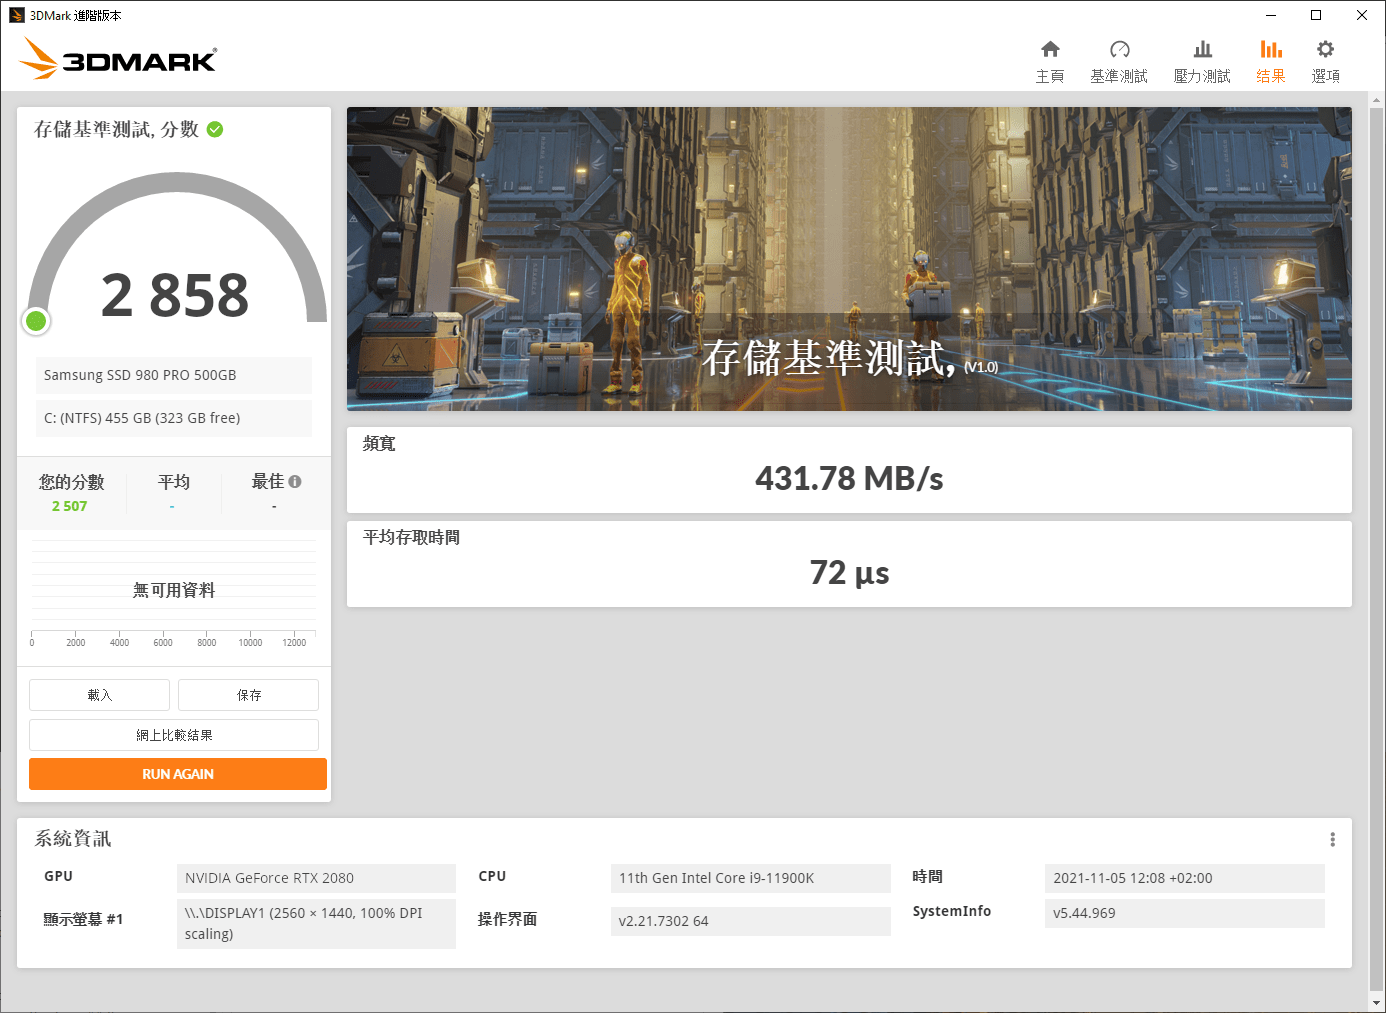Open the 基準測試 benchmark section
1386x1013 pixels.
click(1119, 58)
